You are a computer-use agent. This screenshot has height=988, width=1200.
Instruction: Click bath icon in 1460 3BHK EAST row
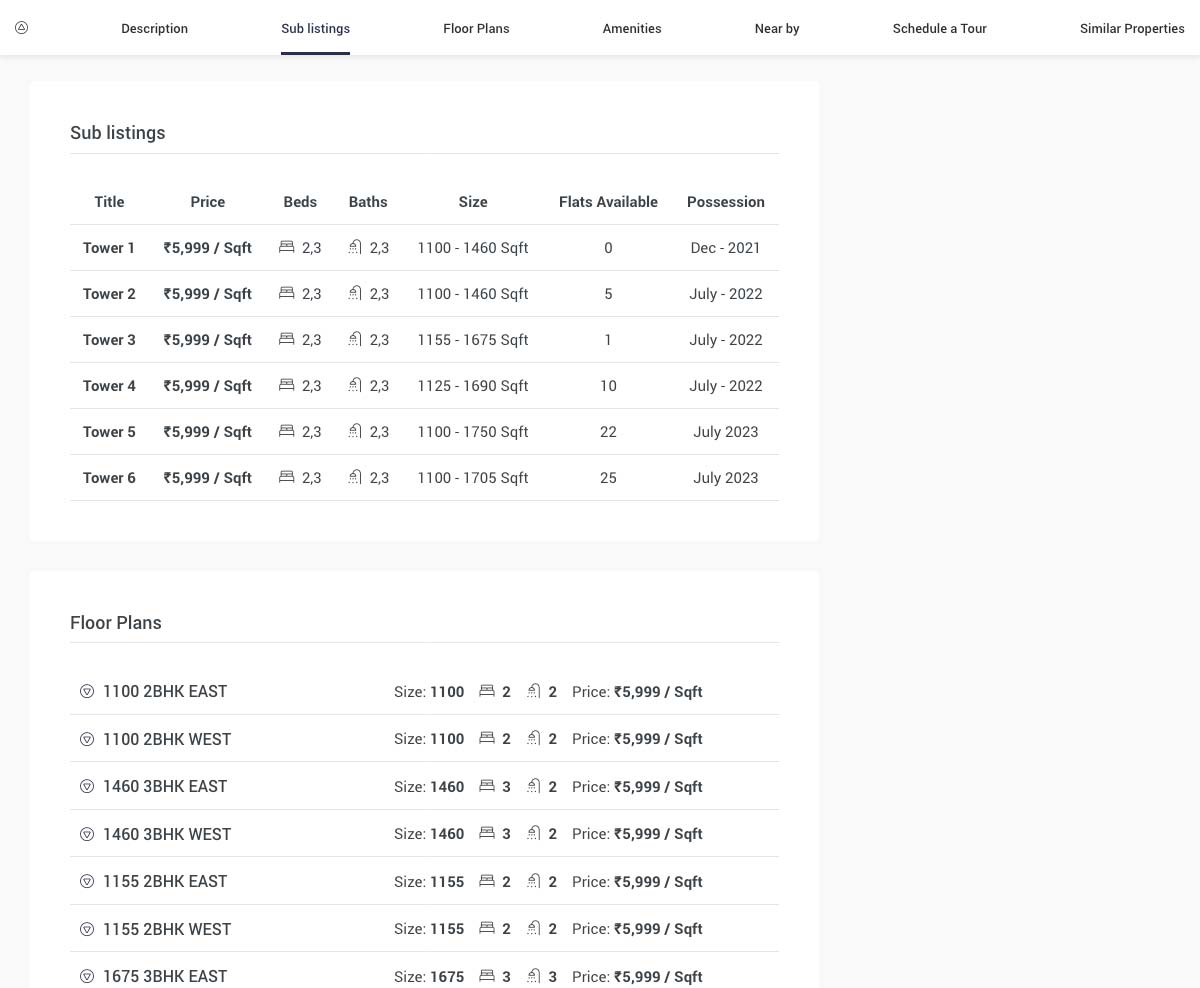pos(534,786)
